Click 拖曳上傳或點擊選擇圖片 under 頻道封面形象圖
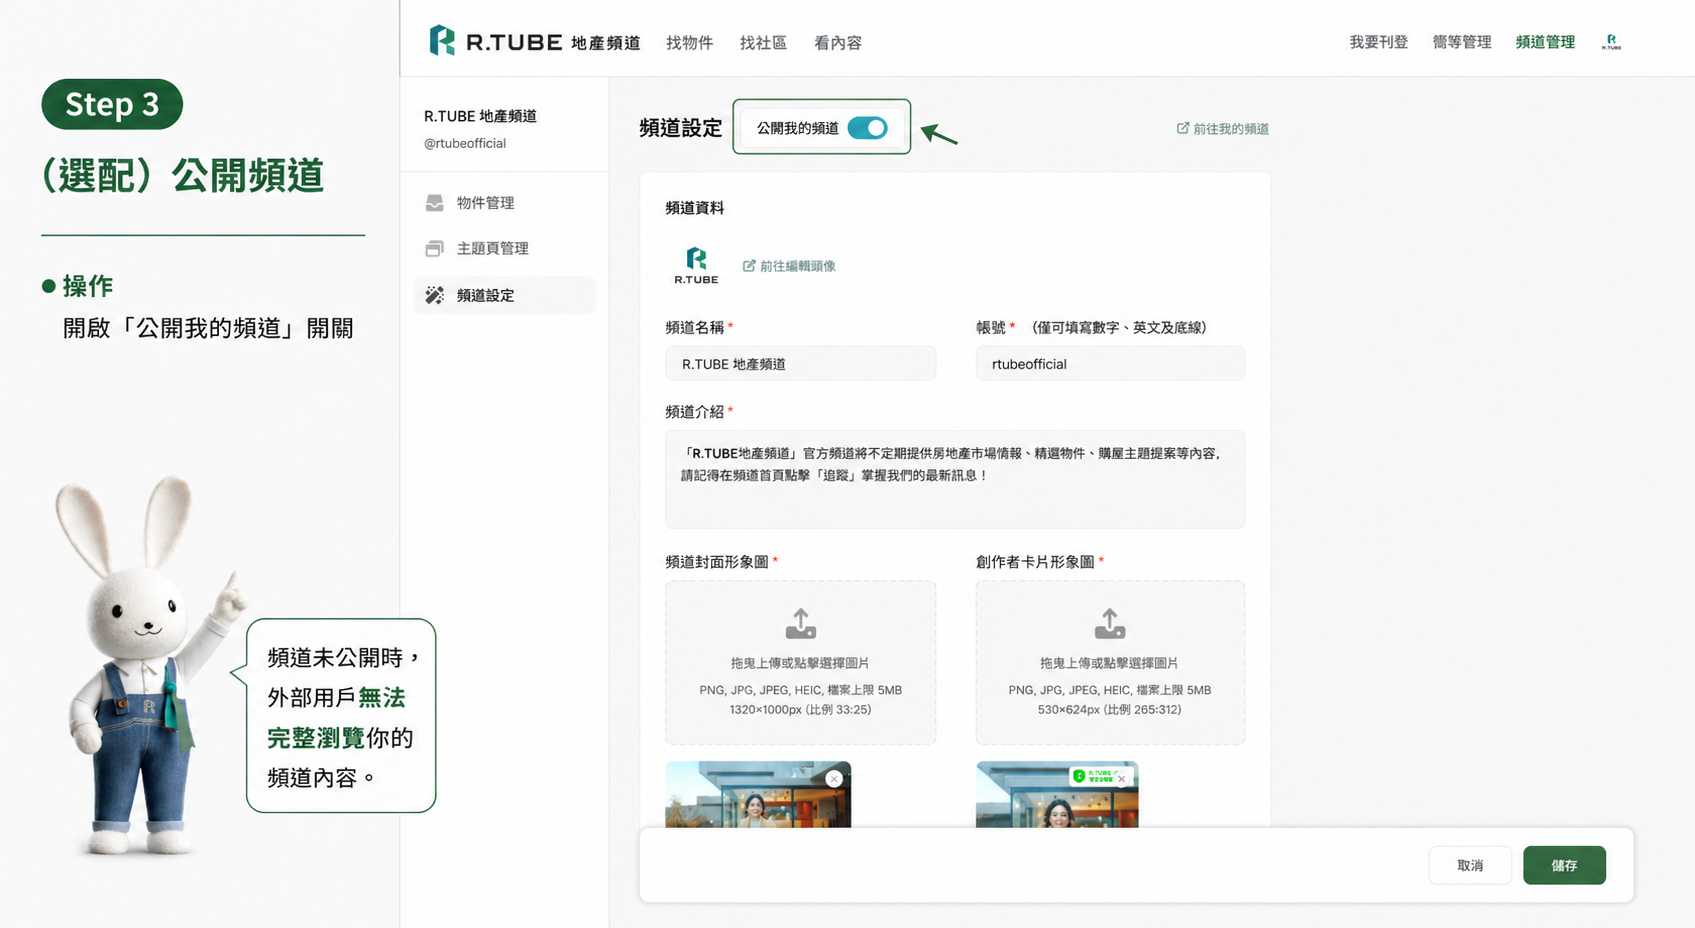Screen dimensions: 1695x928 click(800, 663)
